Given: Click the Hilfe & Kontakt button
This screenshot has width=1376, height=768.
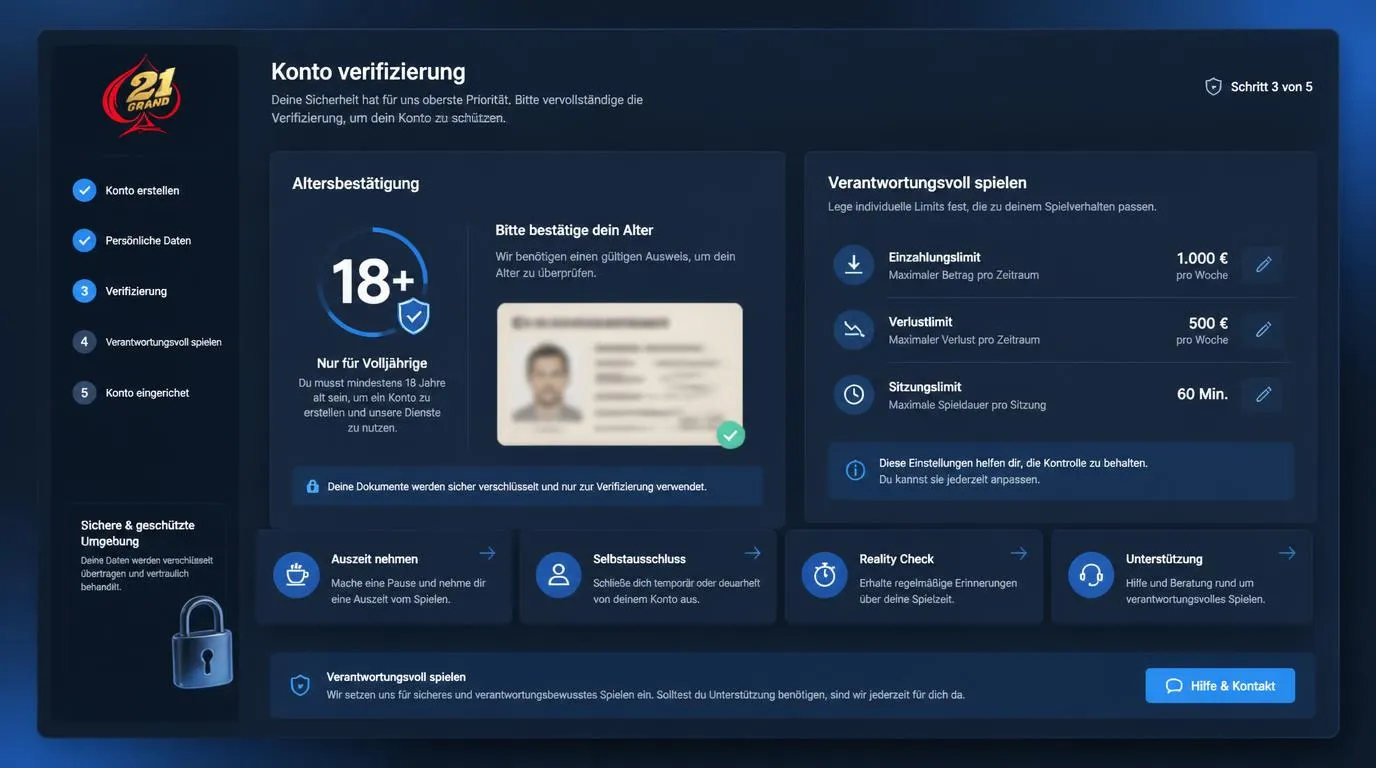Looking at the screenshot, I should pos(1220,686).
